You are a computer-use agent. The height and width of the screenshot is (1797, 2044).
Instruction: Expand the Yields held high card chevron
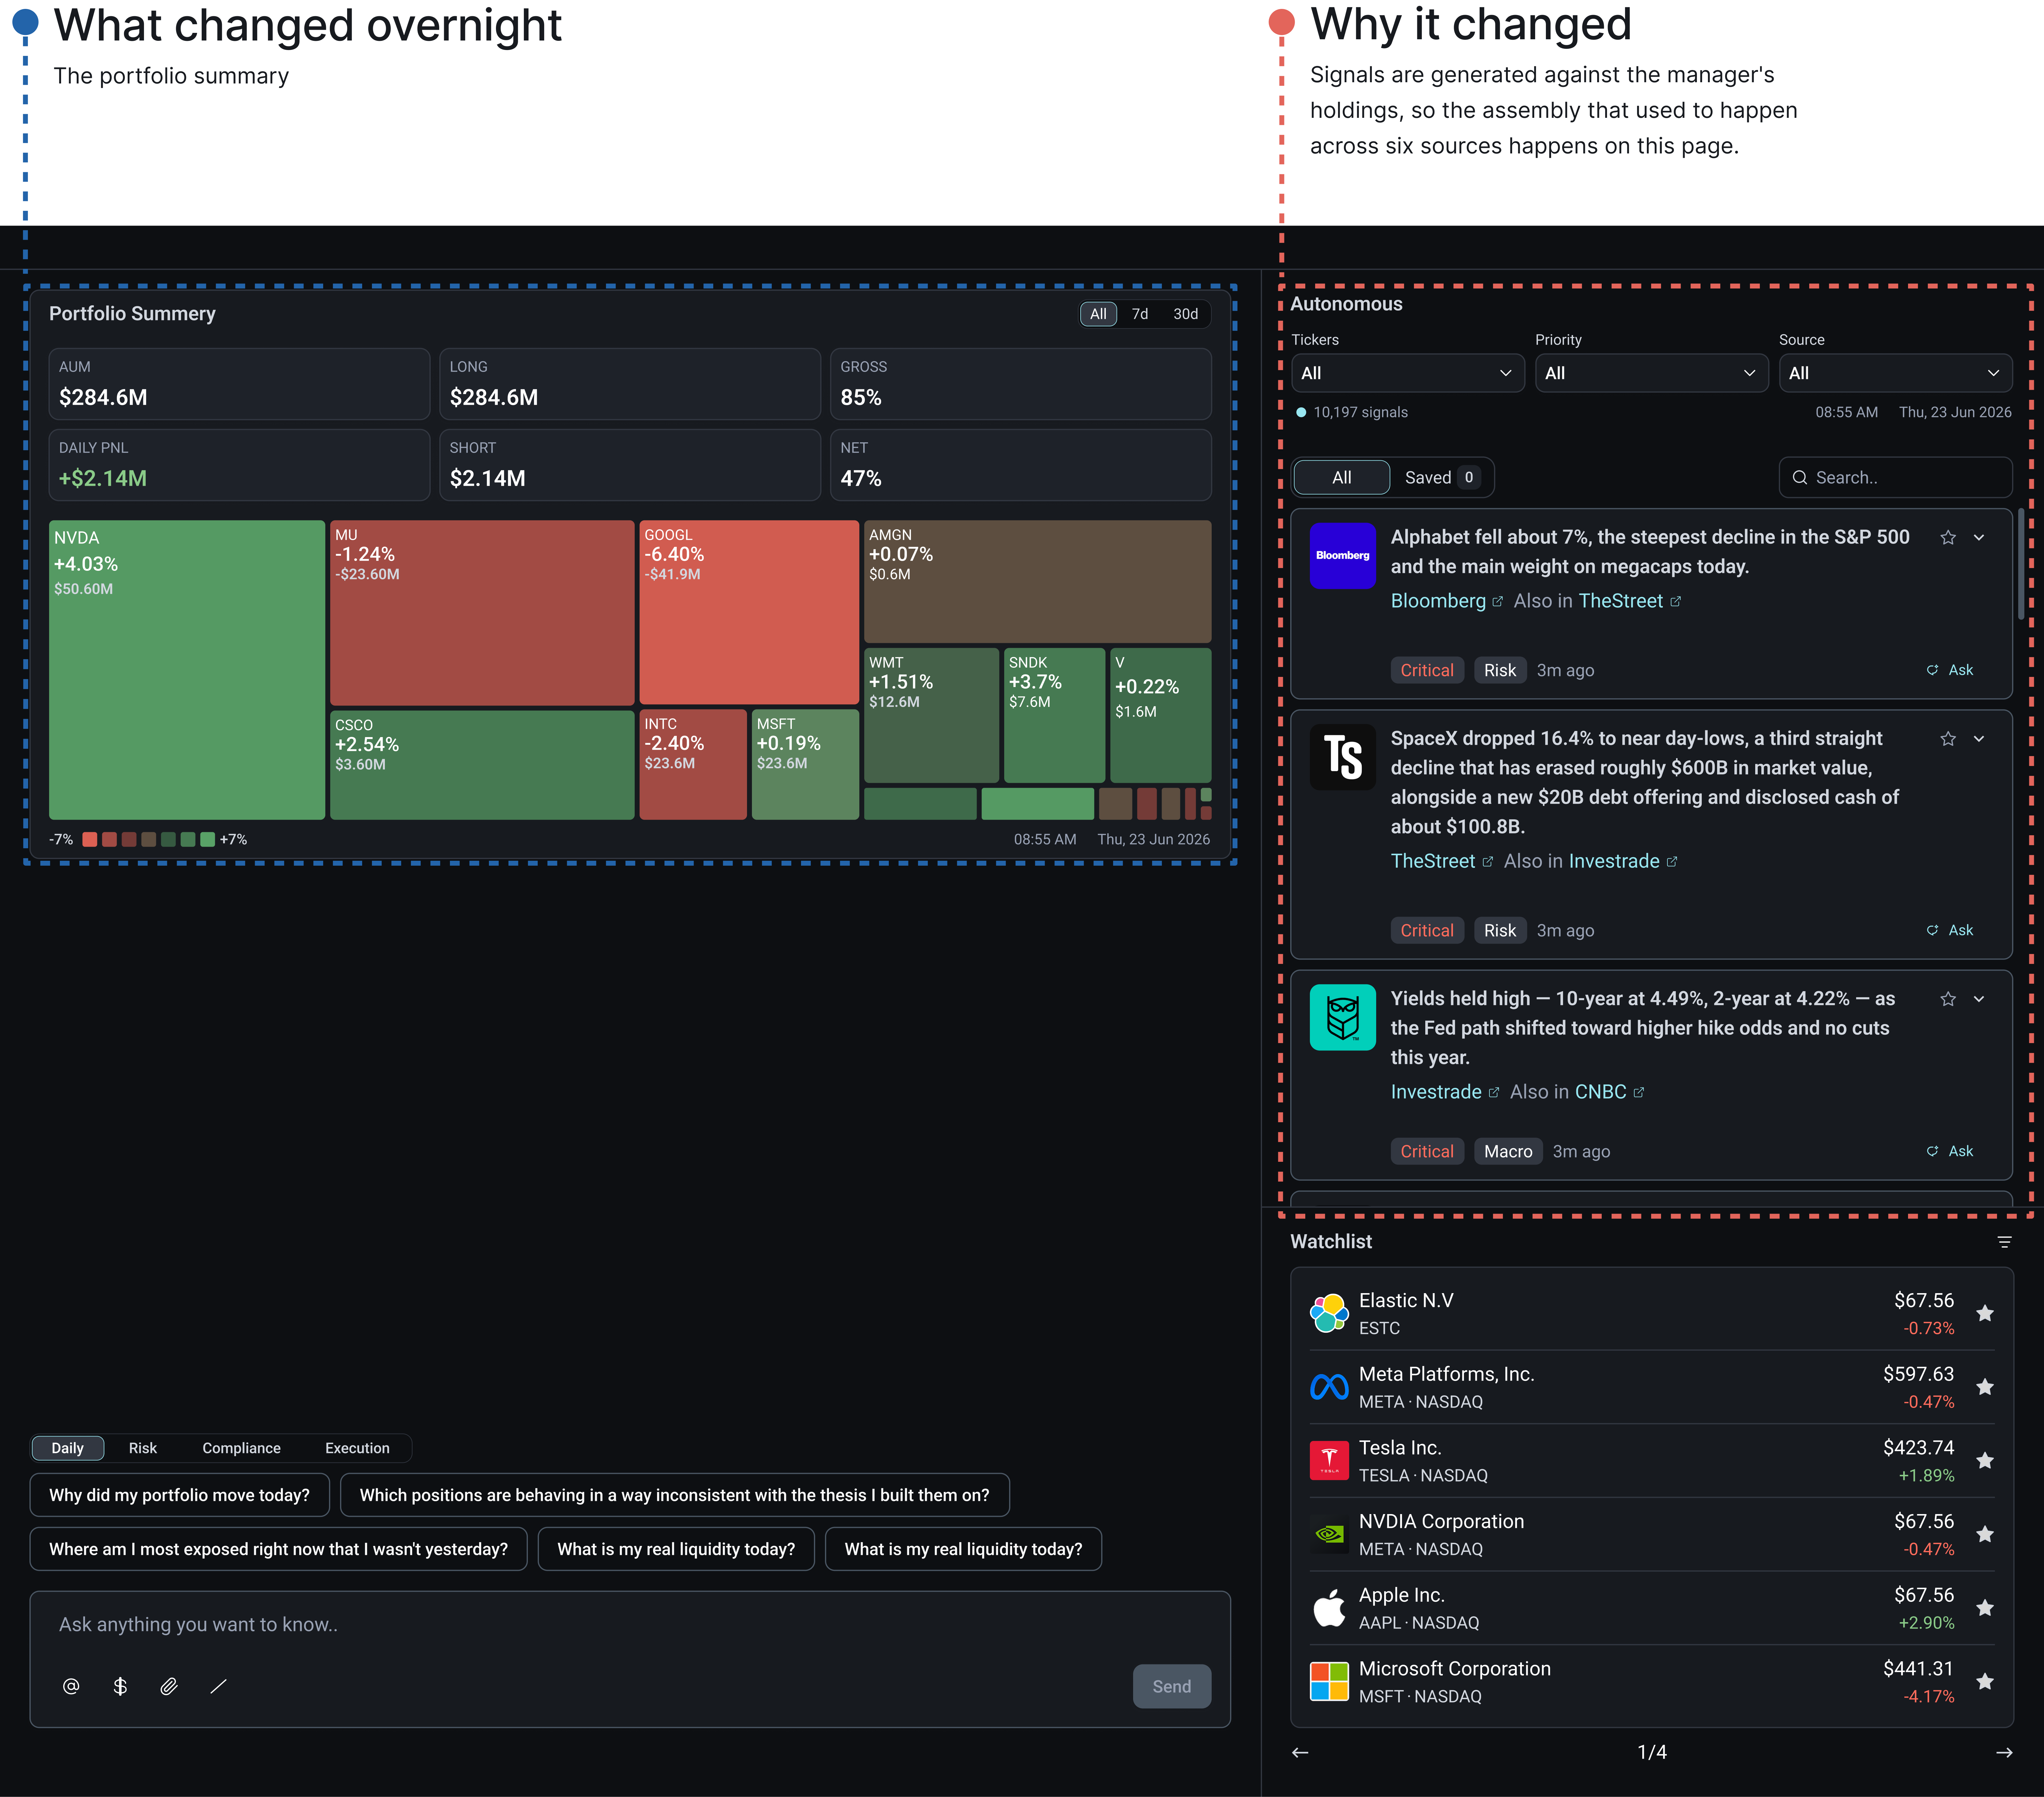(x=1979, y=999)
